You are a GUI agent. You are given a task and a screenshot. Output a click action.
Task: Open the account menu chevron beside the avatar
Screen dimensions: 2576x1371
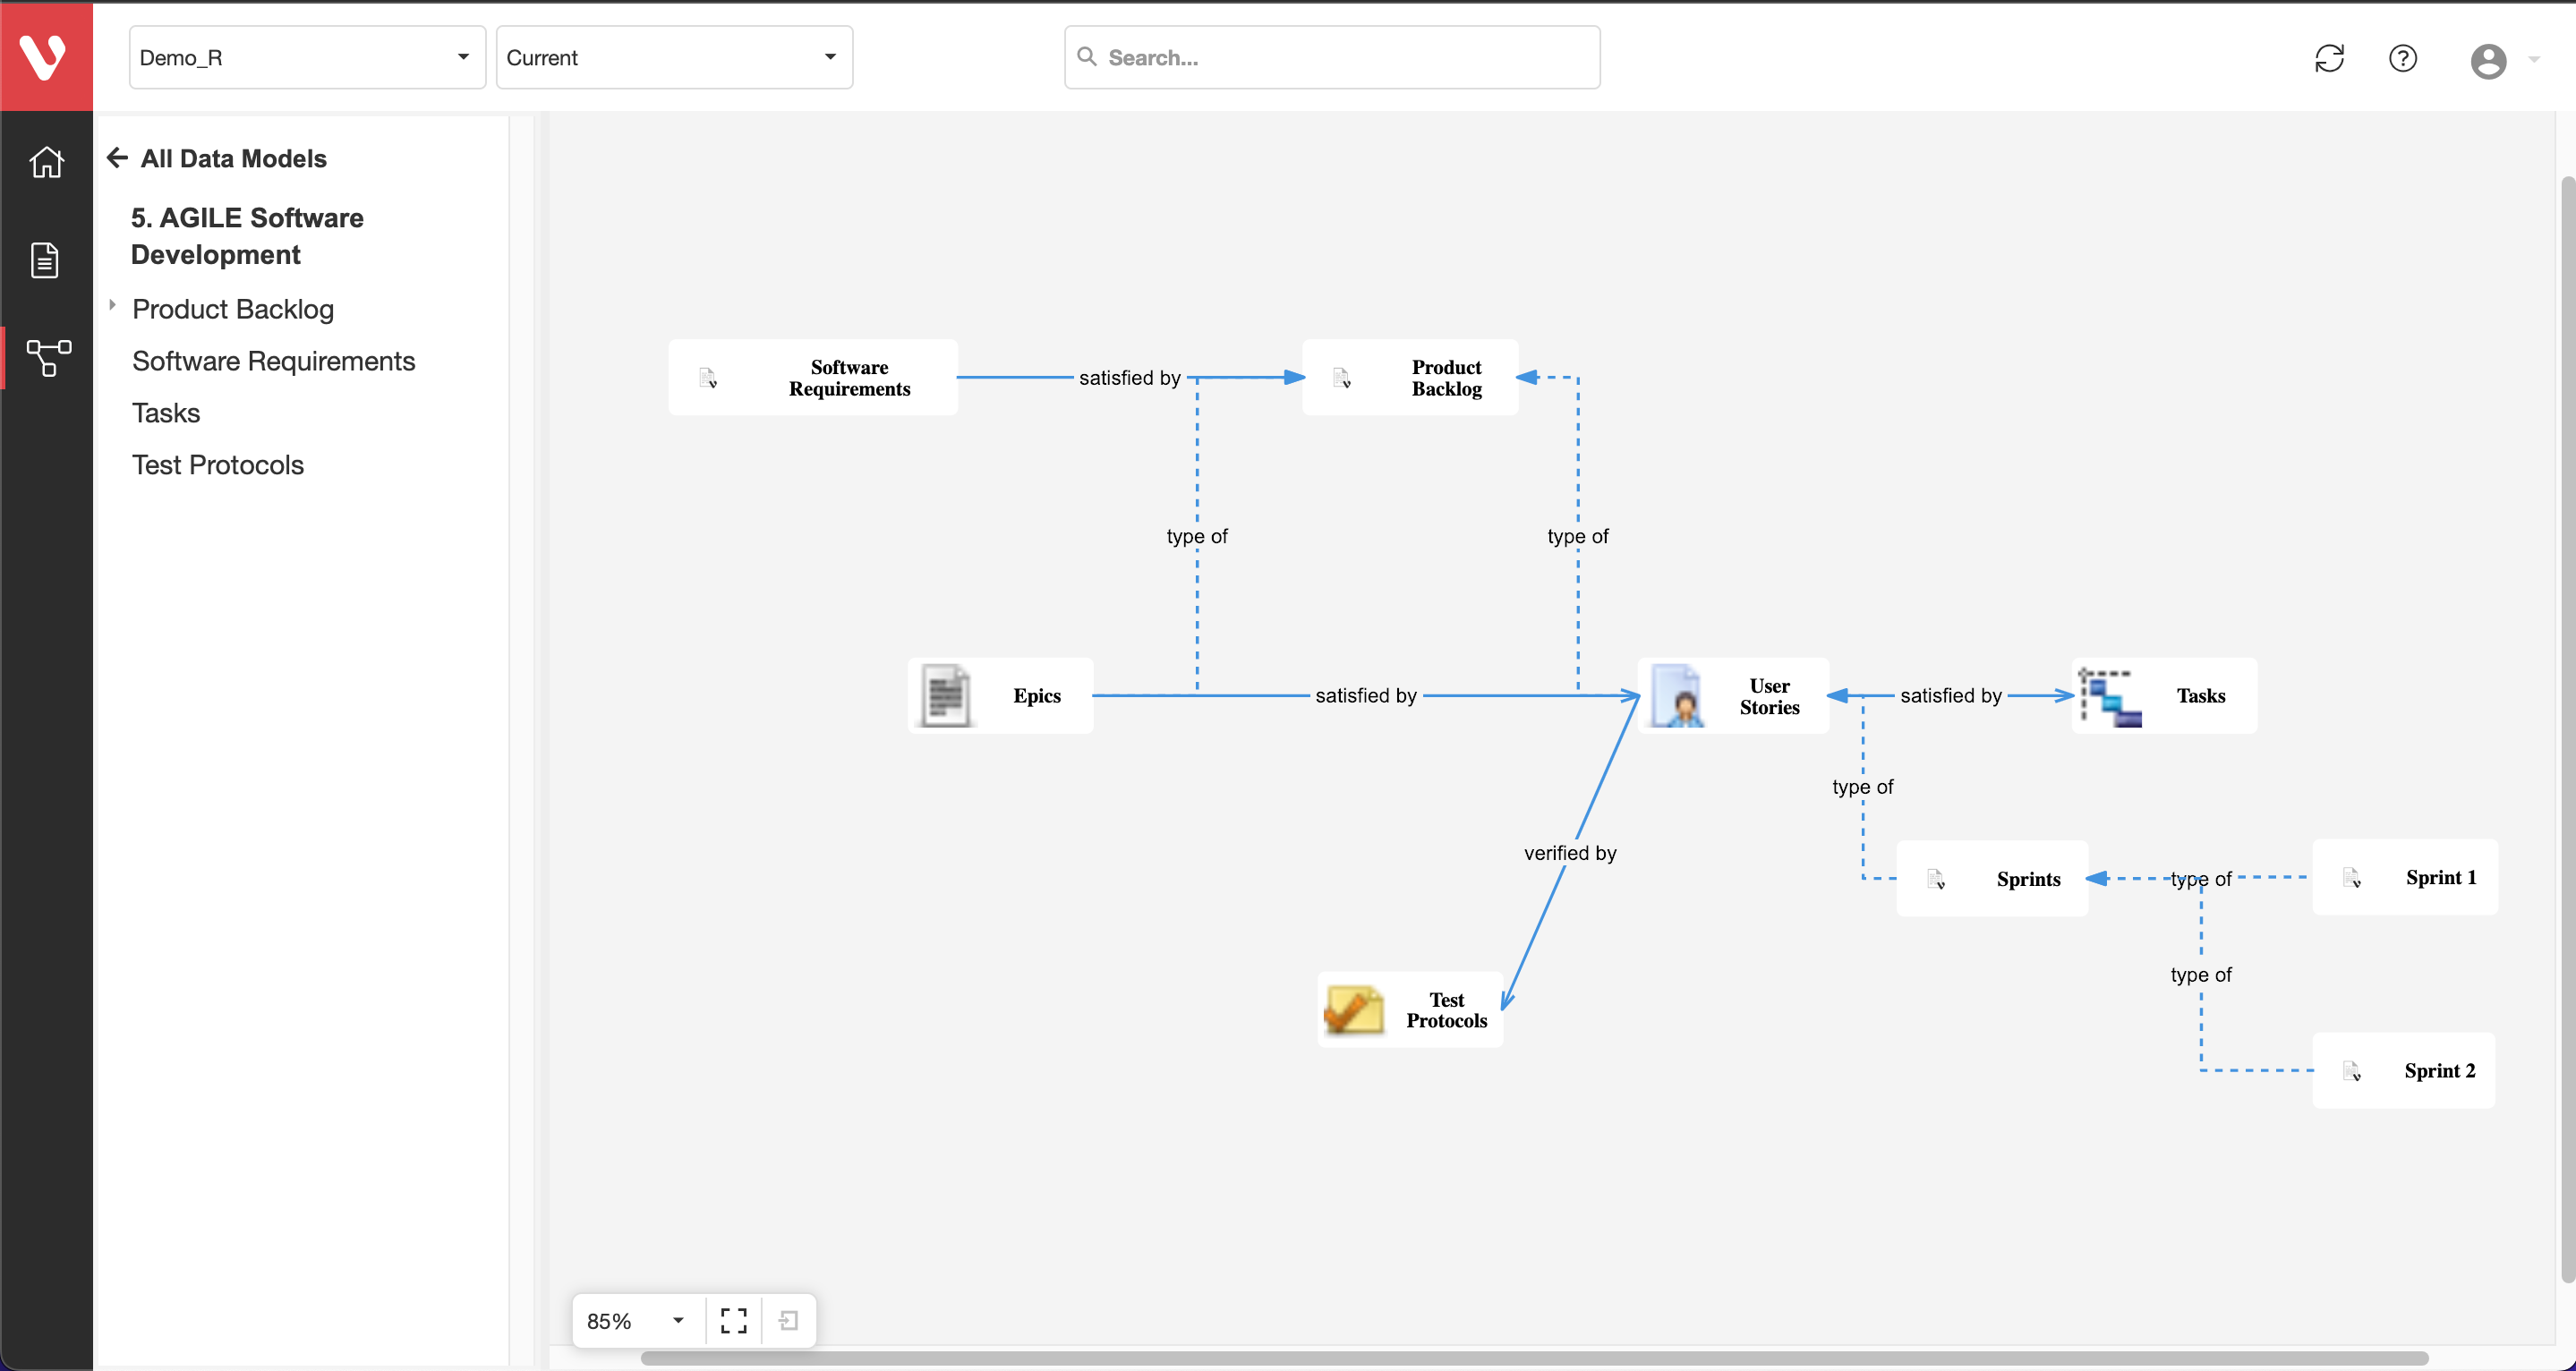point(2534,61)
